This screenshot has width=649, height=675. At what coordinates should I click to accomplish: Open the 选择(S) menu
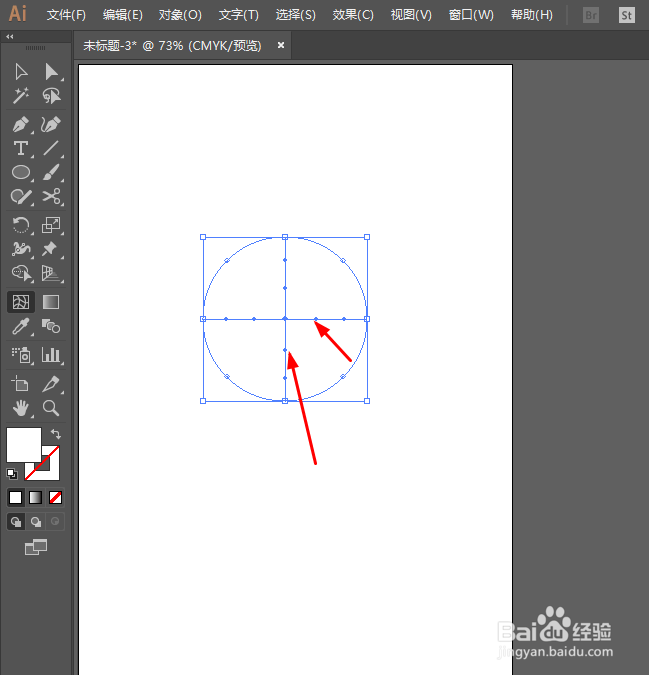point(296,15)
